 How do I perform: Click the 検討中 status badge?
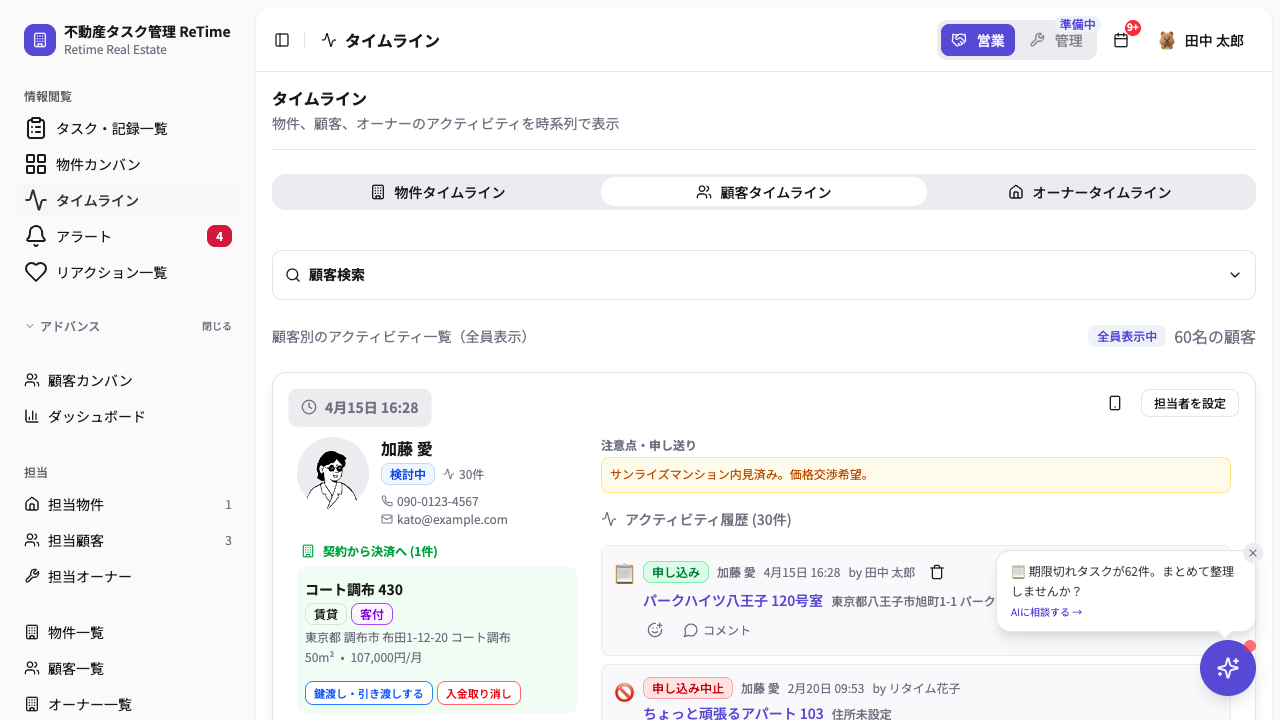pyautogui.click(x=408, y=474)
